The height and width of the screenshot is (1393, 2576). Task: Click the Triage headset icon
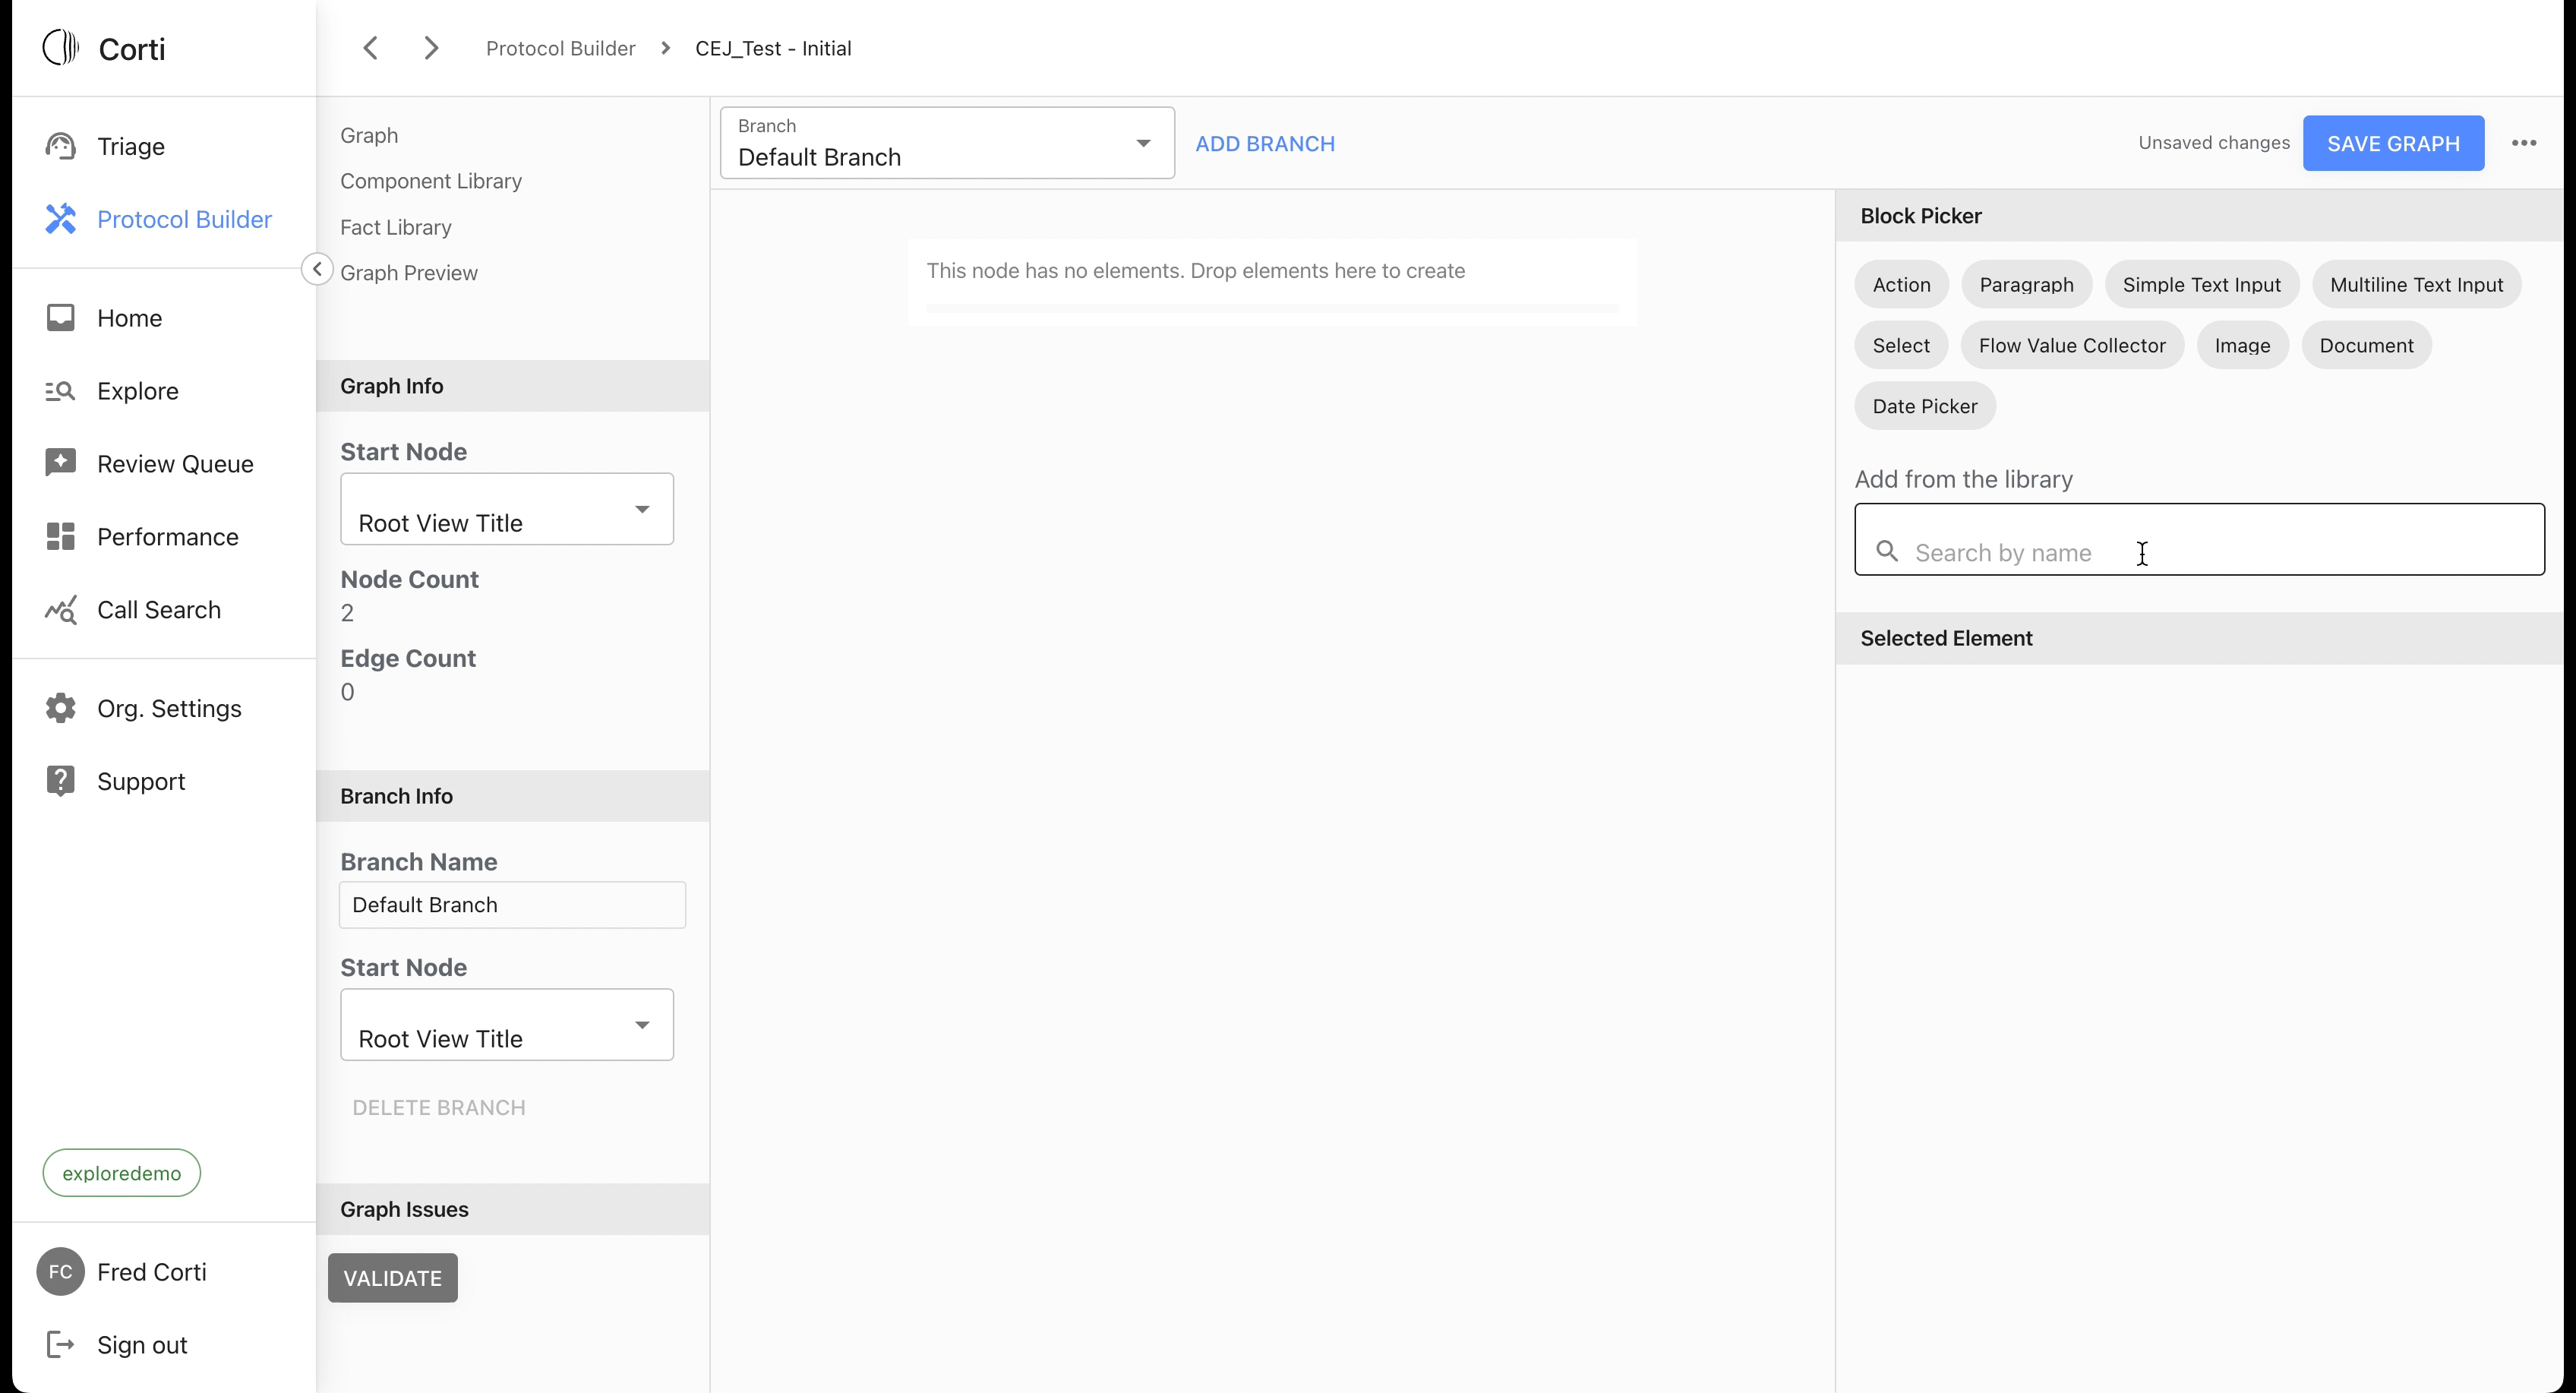[x=60, y=146]
